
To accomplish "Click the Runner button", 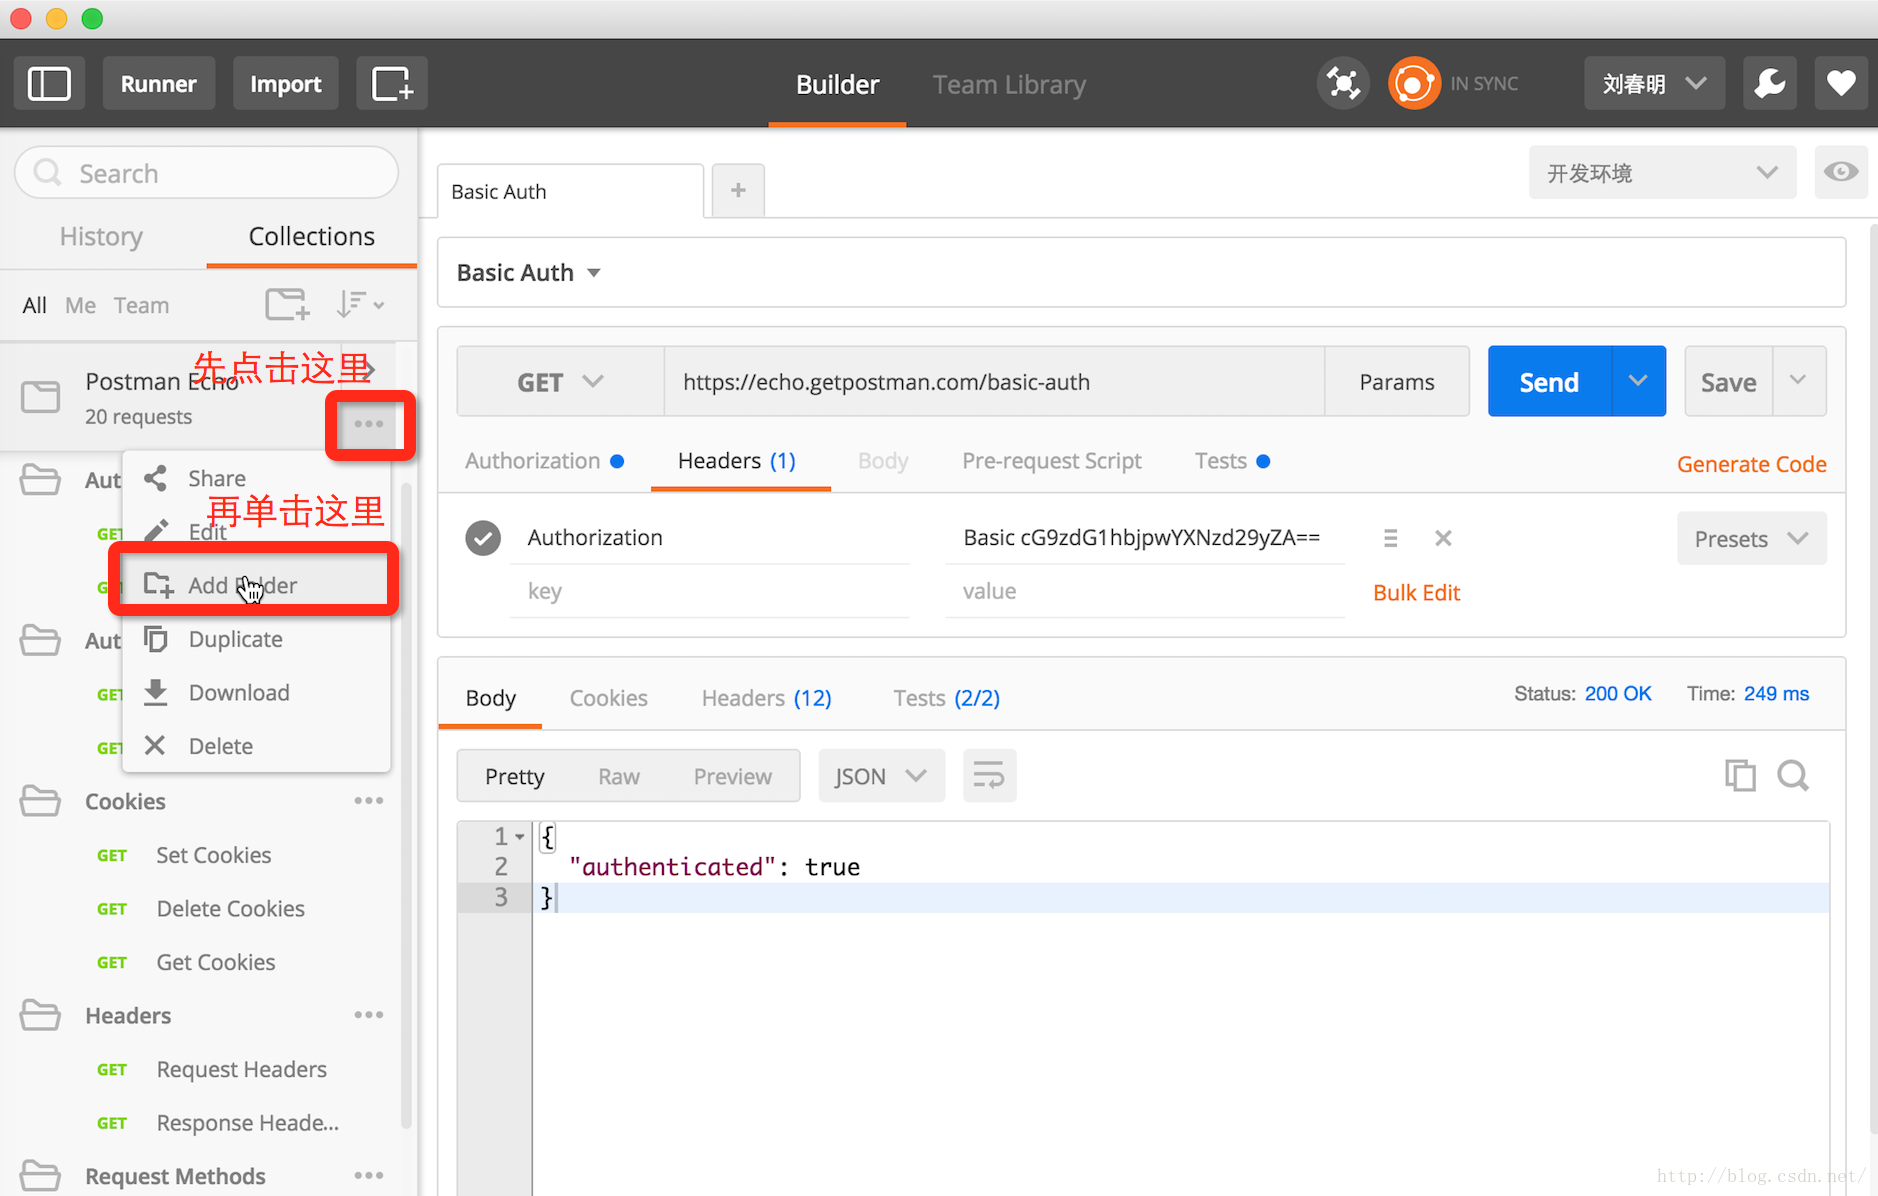I will (158, 84).
